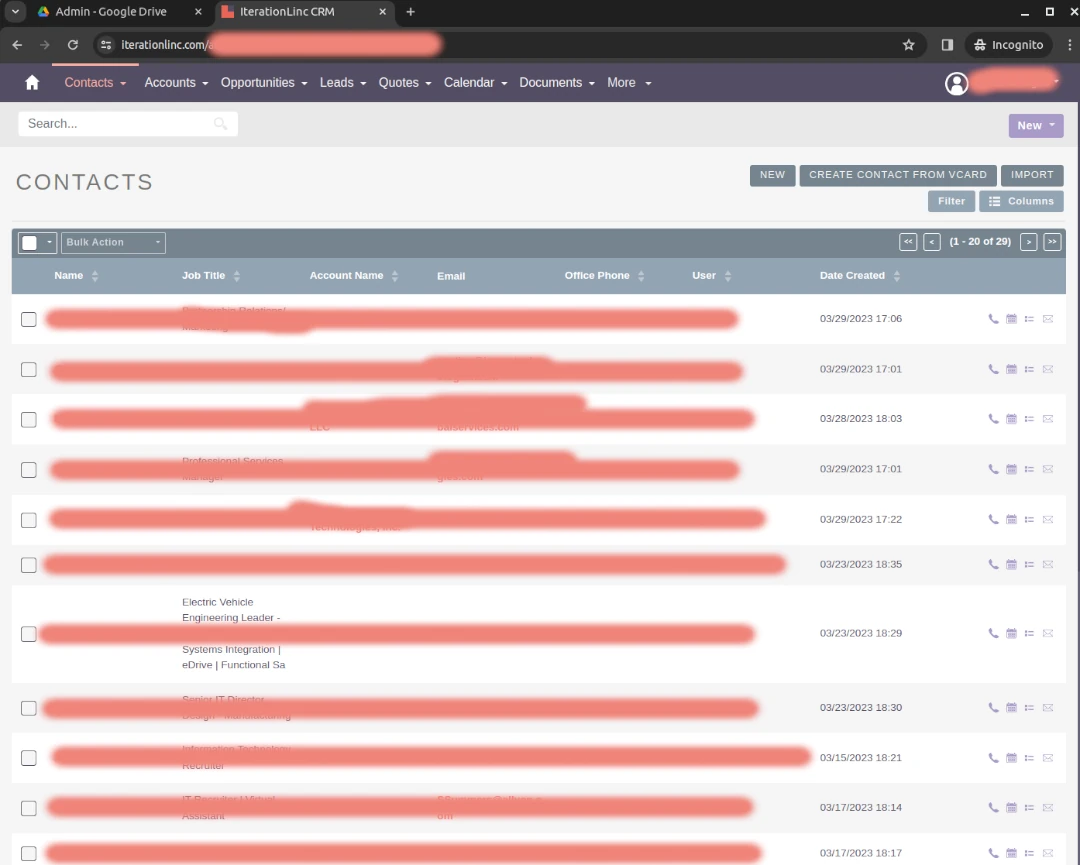Jump to the last page of contacts
The height and width of the screenshot is (865, 1080).
click(1052, 242)
